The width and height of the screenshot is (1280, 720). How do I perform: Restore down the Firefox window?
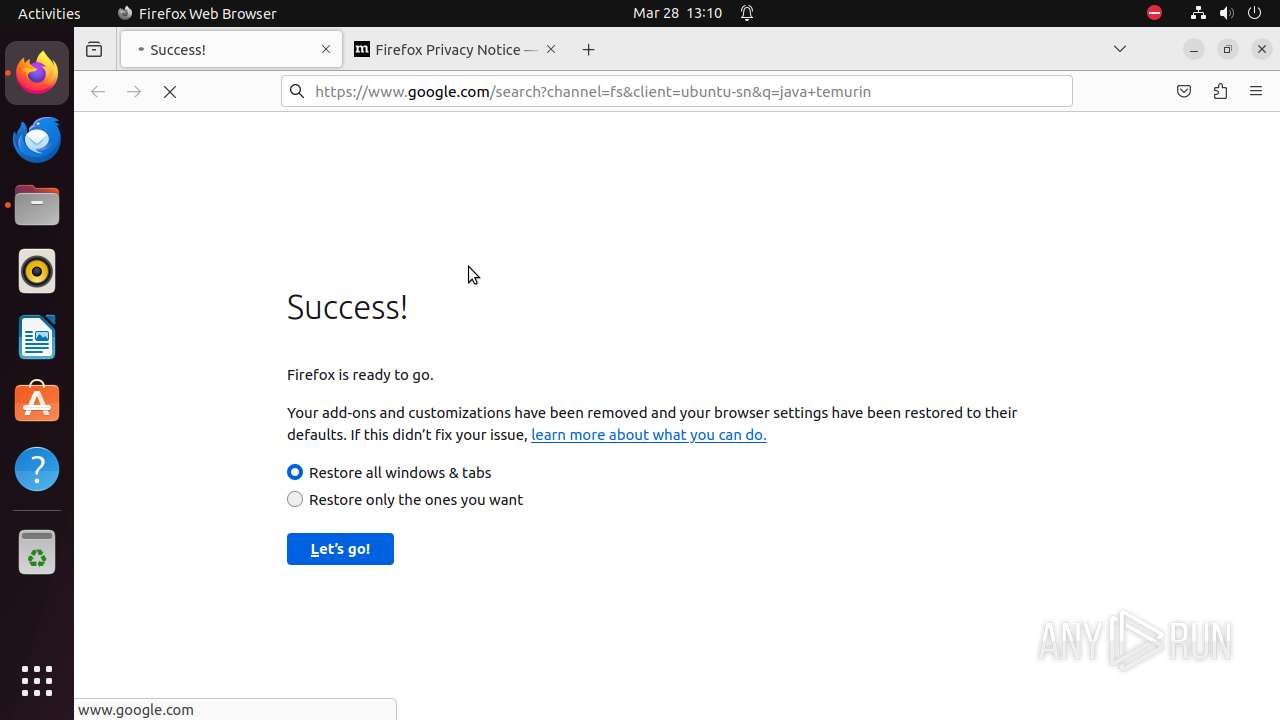tap(1228, 49)
